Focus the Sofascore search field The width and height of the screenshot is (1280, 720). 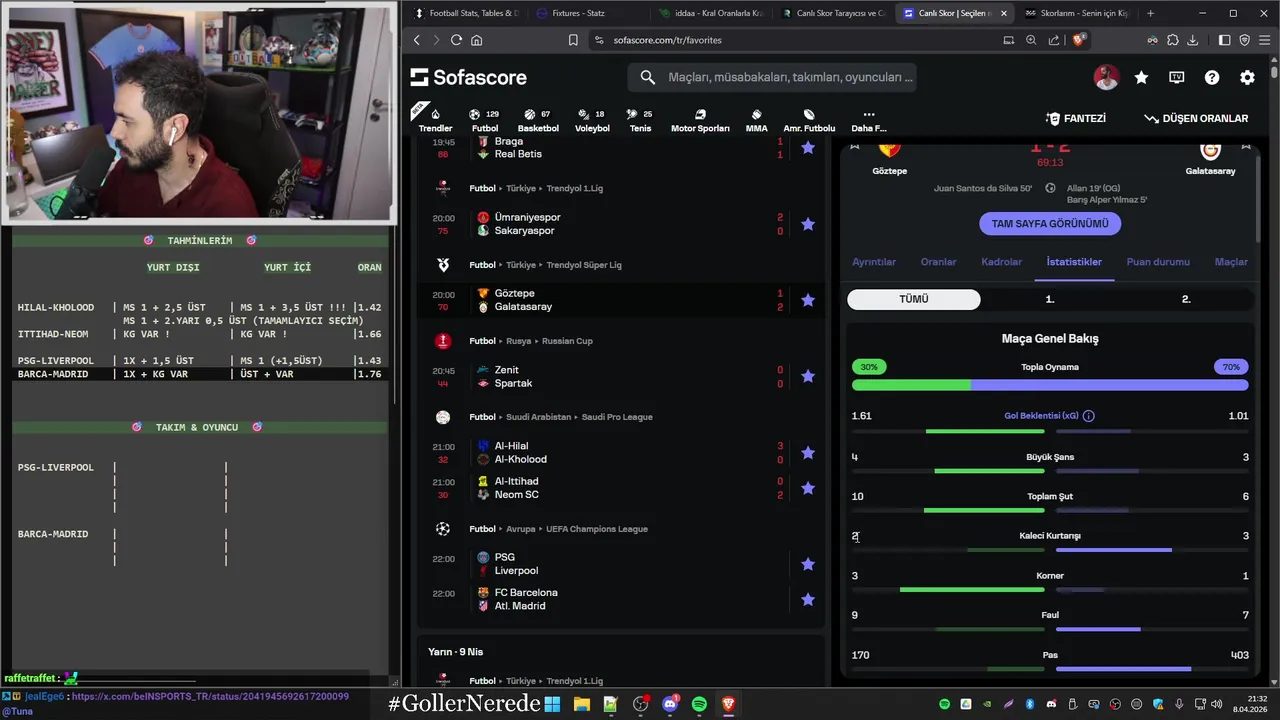[x=772, y=77]
